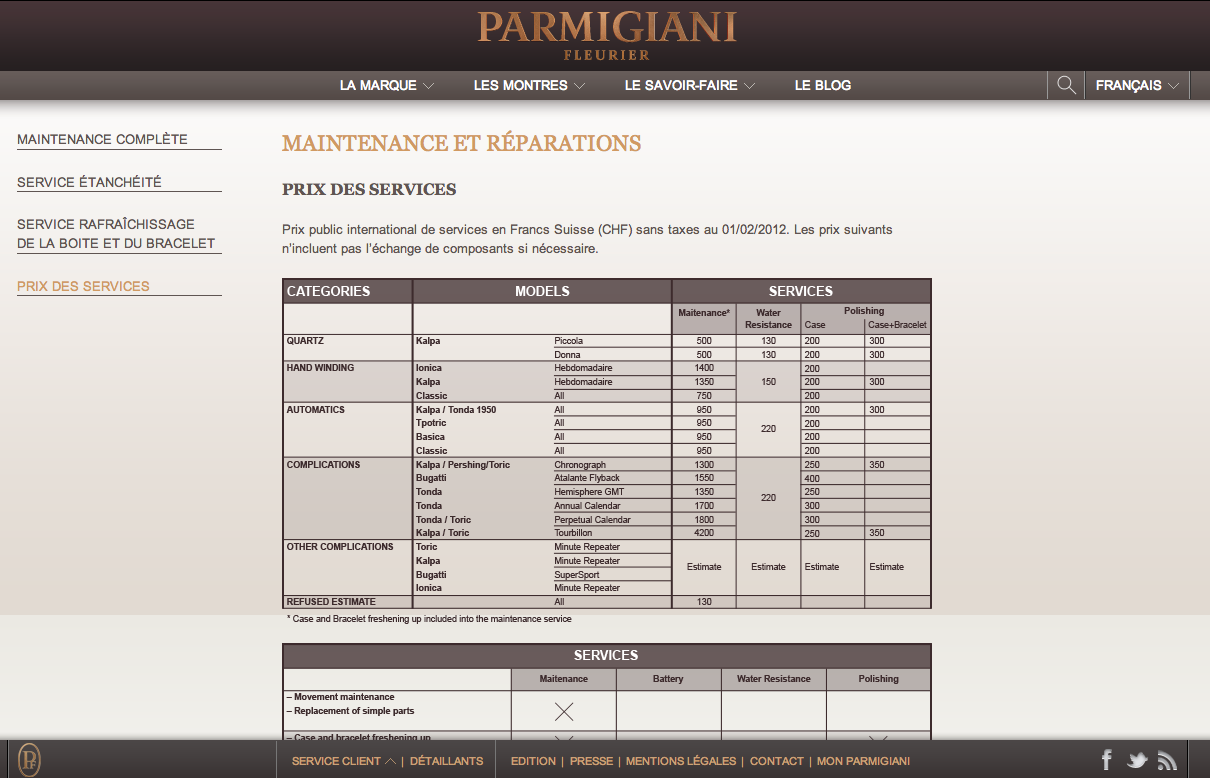Open SERVICE ÉTANCHÉITÉ in the sidebar

(89, 182)
